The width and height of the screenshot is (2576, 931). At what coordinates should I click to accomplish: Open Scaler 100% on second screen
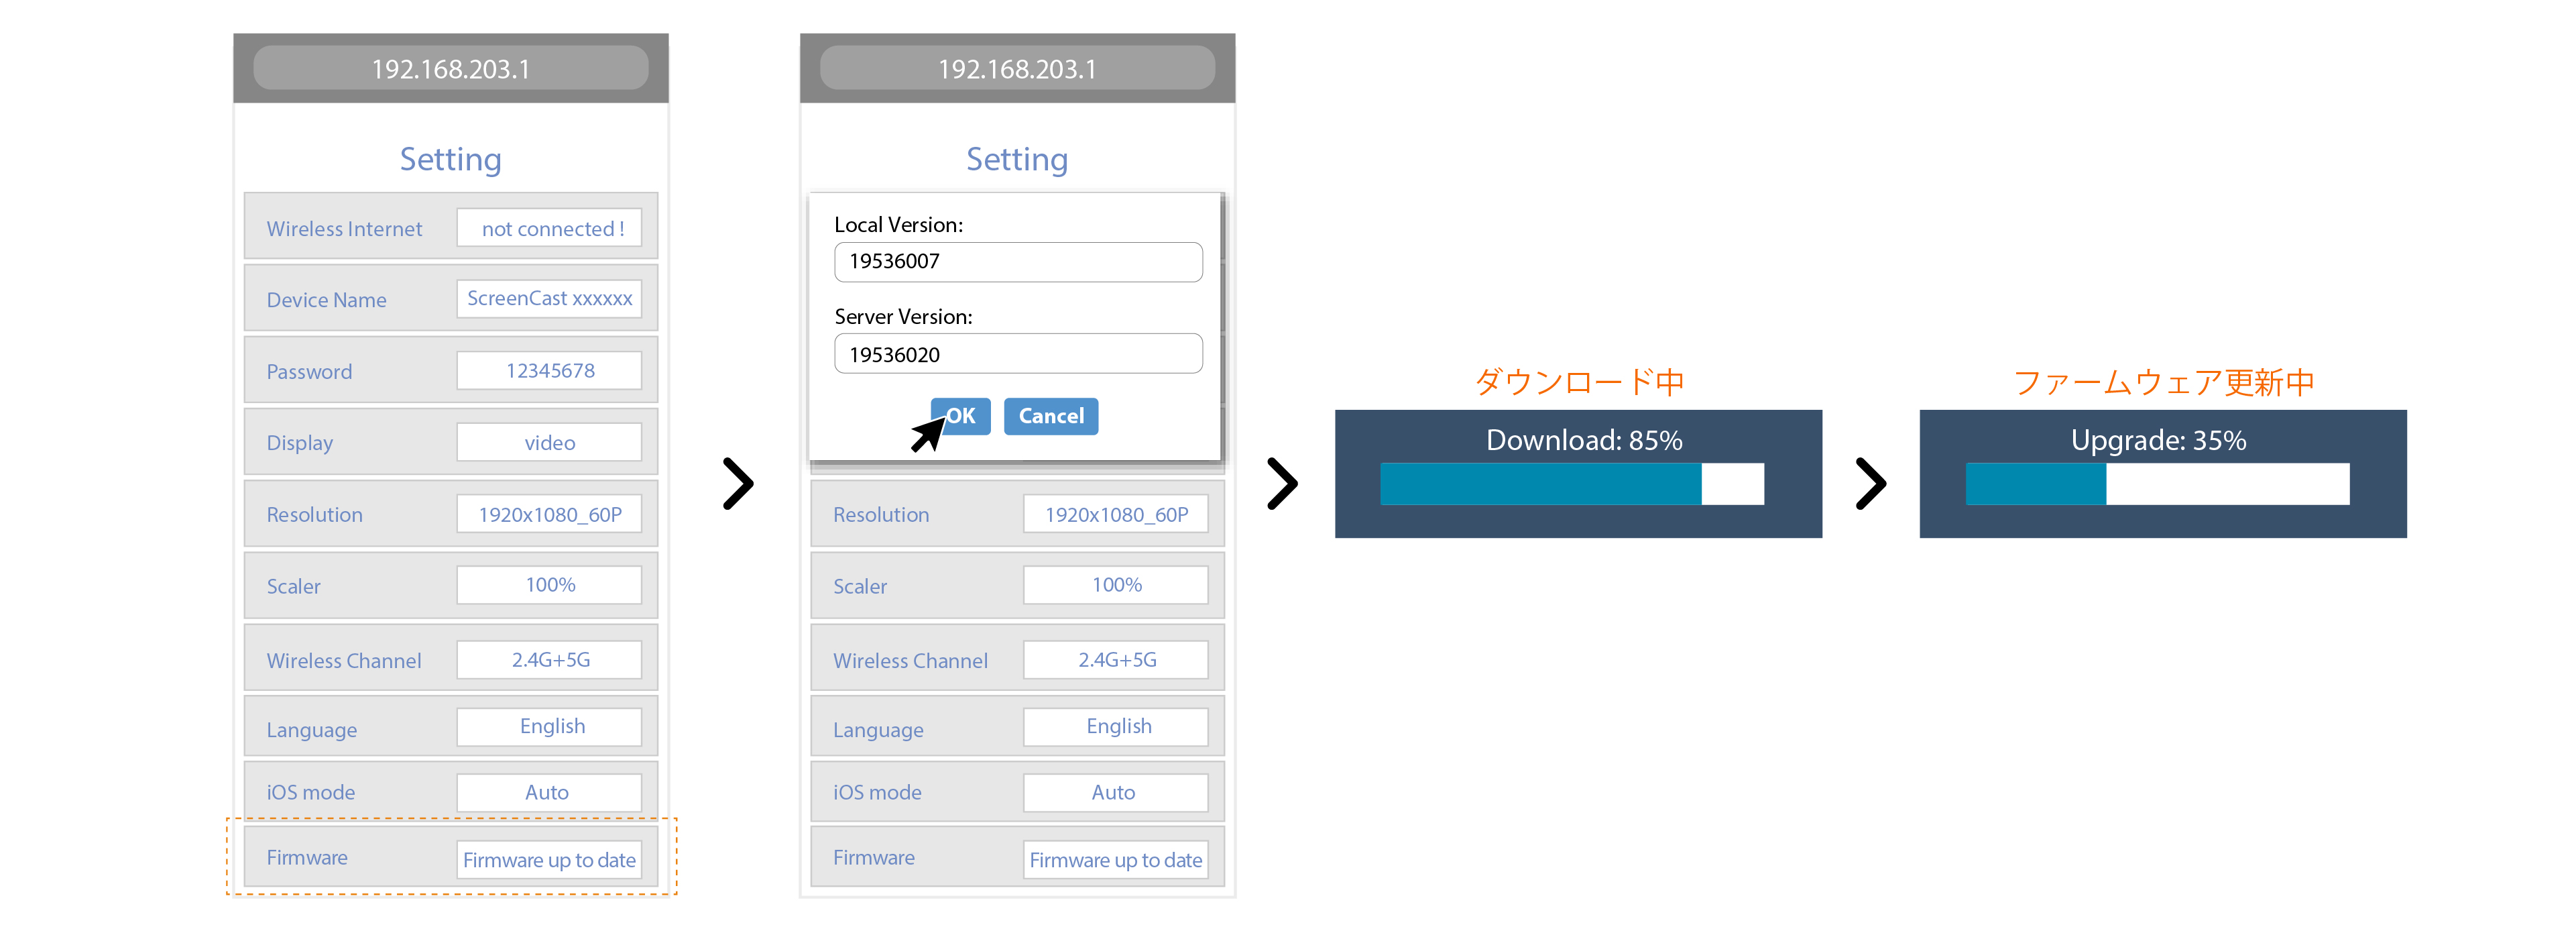1116,585
